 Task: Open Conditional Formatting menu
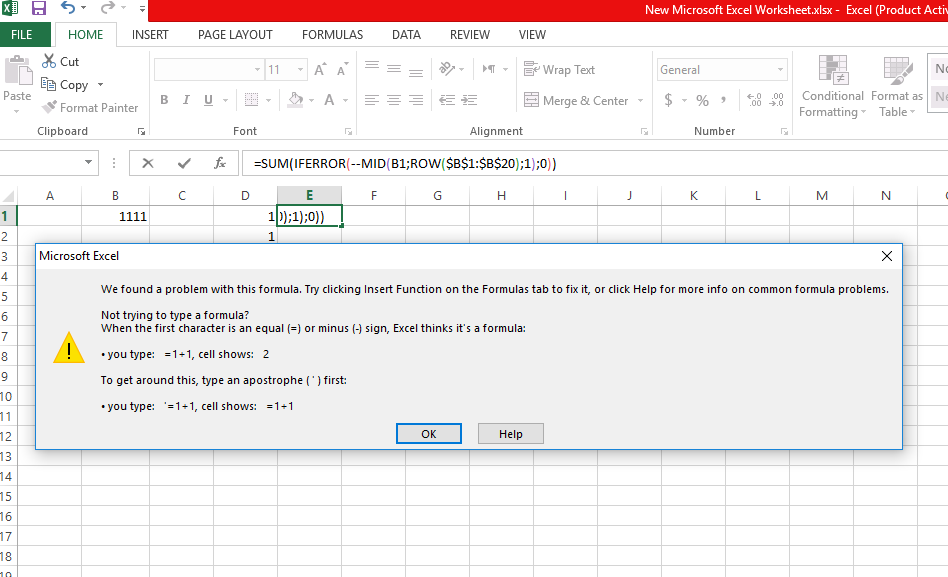coord(833,86)
